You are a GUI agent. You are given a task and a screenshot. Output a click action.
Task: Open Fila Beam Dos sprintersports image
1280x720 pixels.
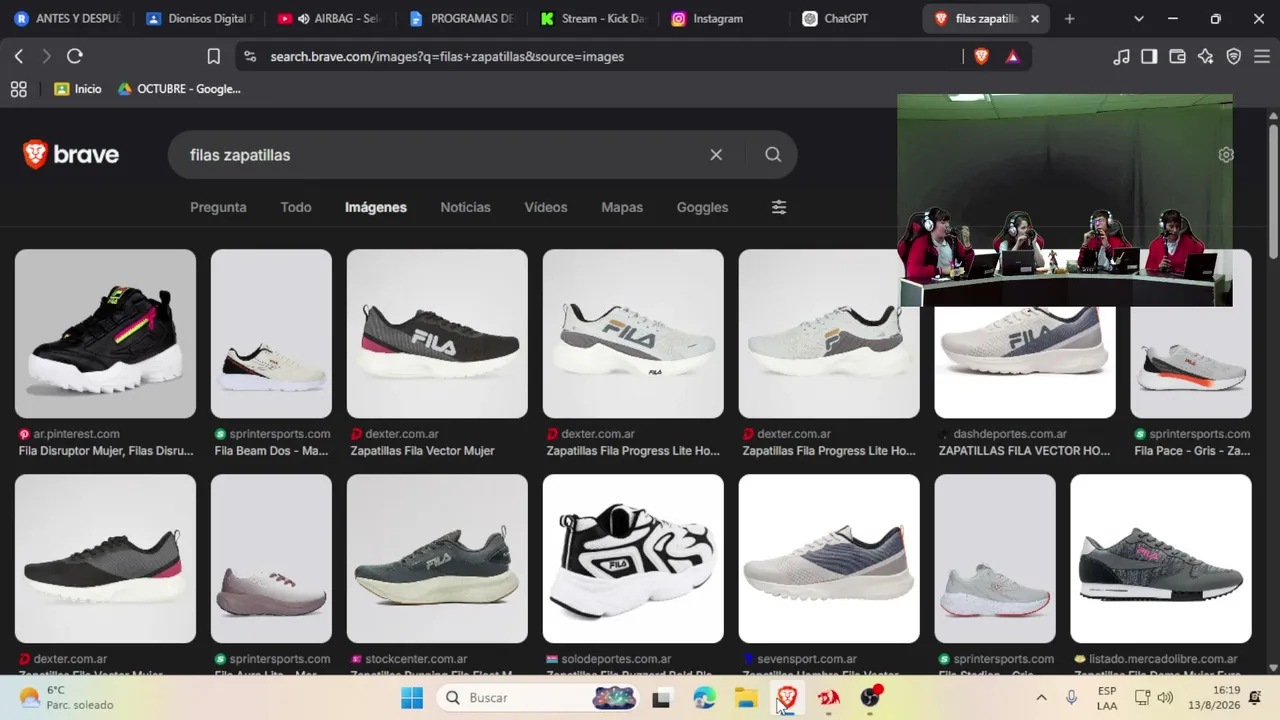[271, 333]
